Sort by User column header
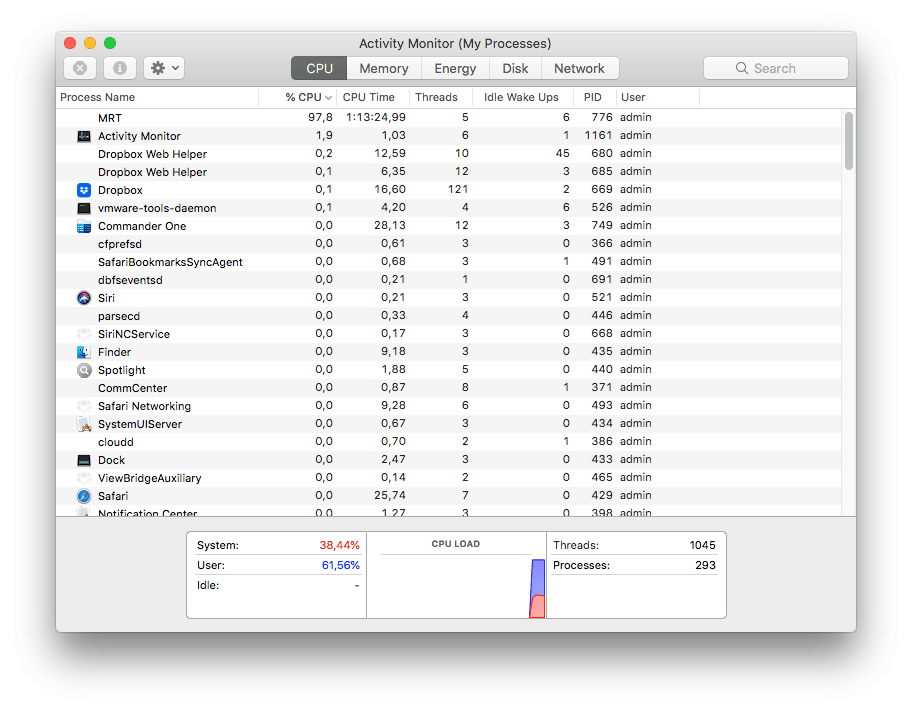Image resolution: width=912 pixels, height=712 pixels. [657, 97]
